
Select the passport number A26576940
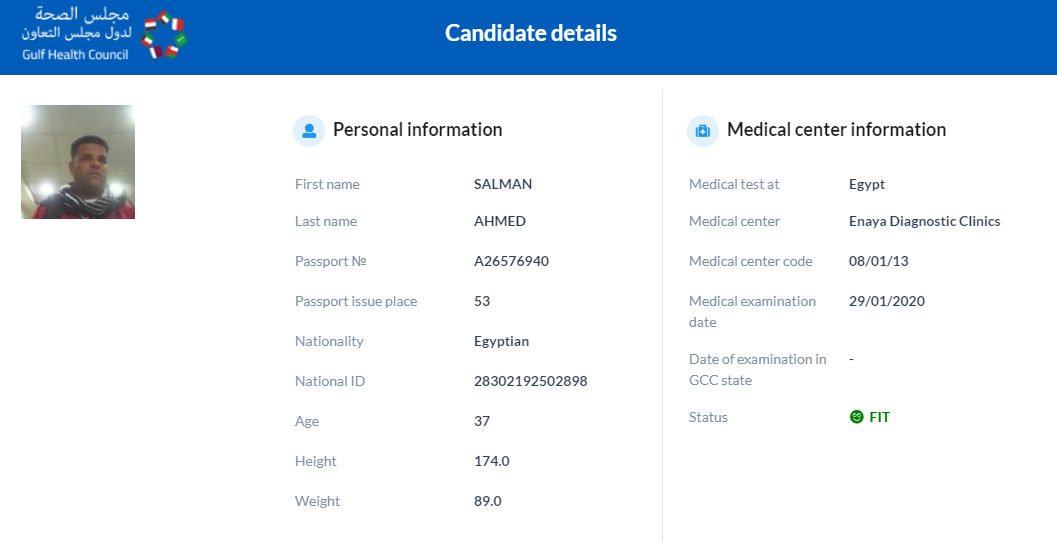(511, 261)
